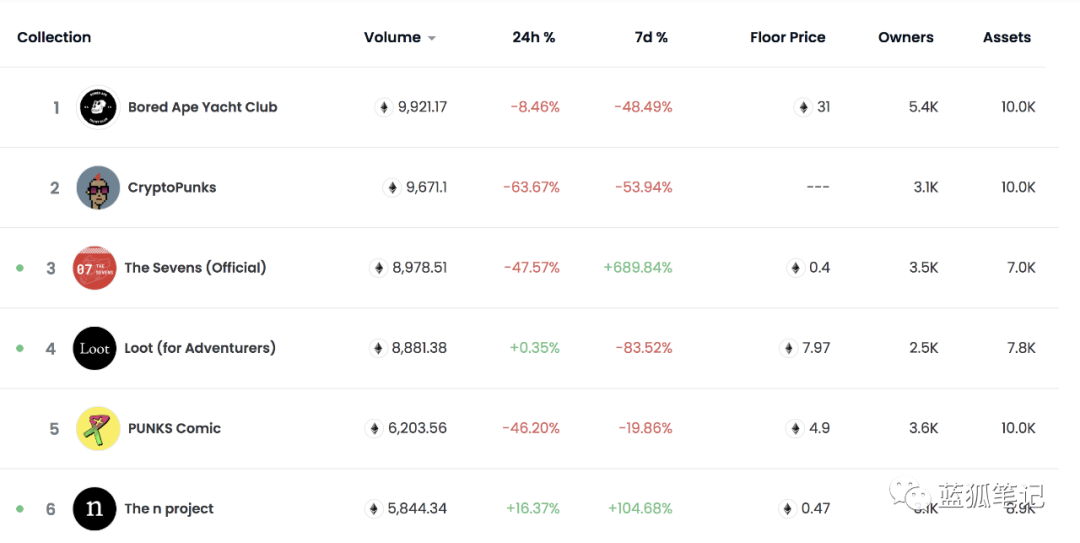Screen dimensions: 1080x543
Task: Sort by Floor Price column header
Action: pos(787,37)
